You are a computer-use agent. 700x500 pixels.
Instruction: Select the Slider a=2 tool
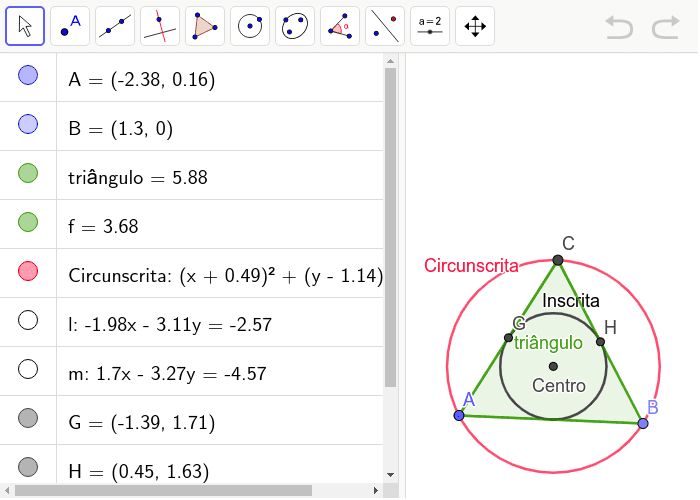[430, 26]
